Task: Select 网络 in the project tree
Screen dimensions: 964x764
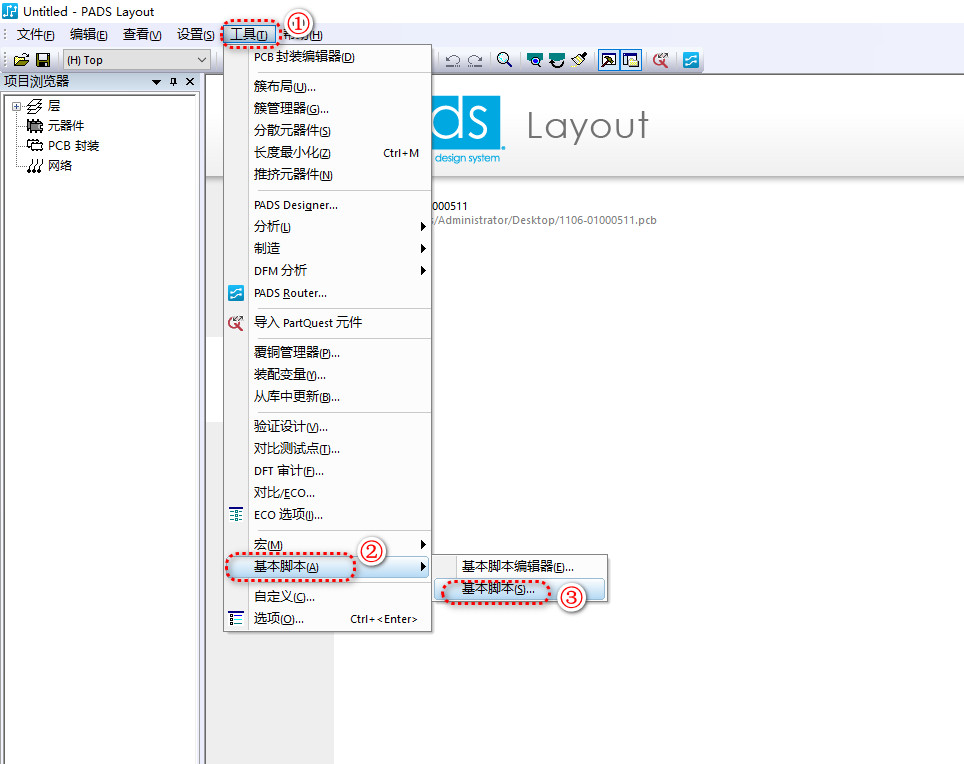Action: click(x=60, y=166)
